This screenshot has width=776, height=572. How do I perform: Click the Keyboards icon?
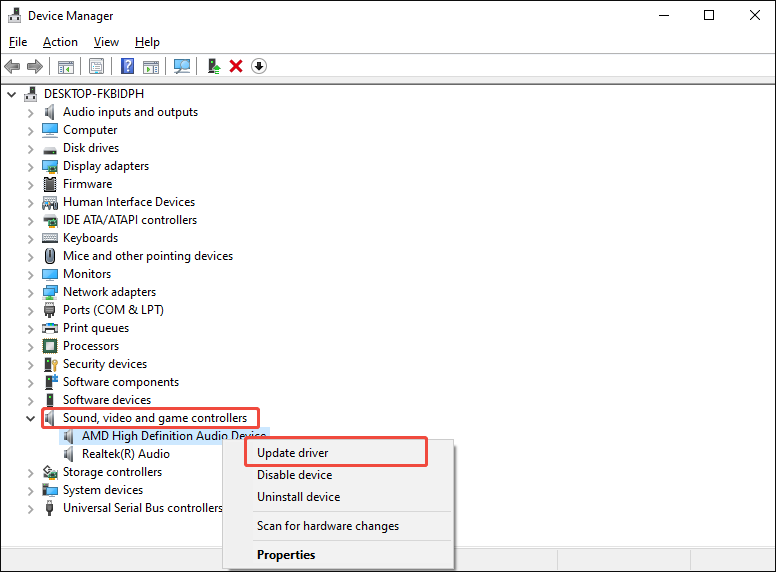pos(50,238)
